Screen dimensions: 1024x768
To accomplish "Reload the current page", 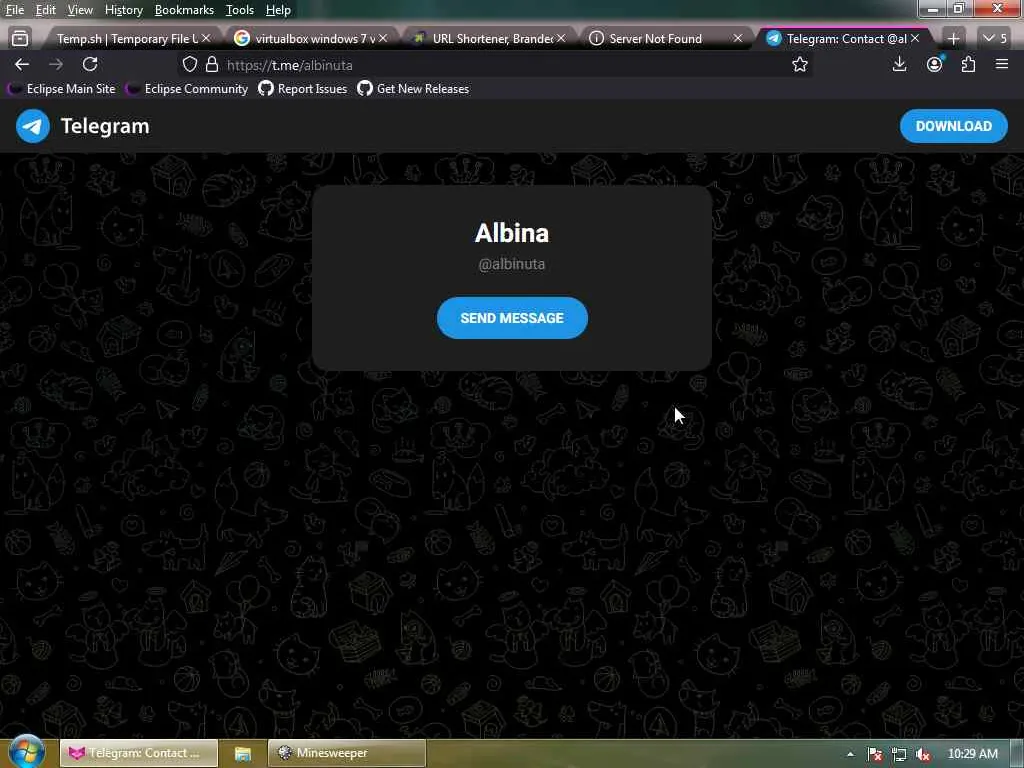I will pos(90,64).
